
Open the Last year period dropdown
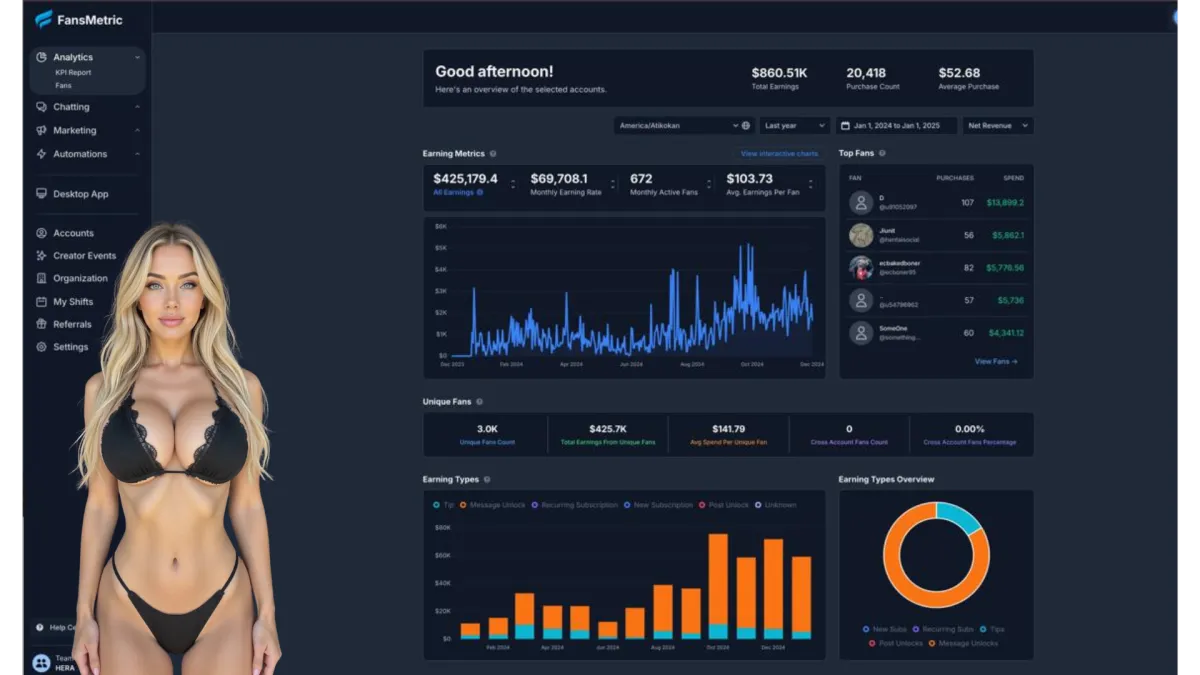pos(795,126)
